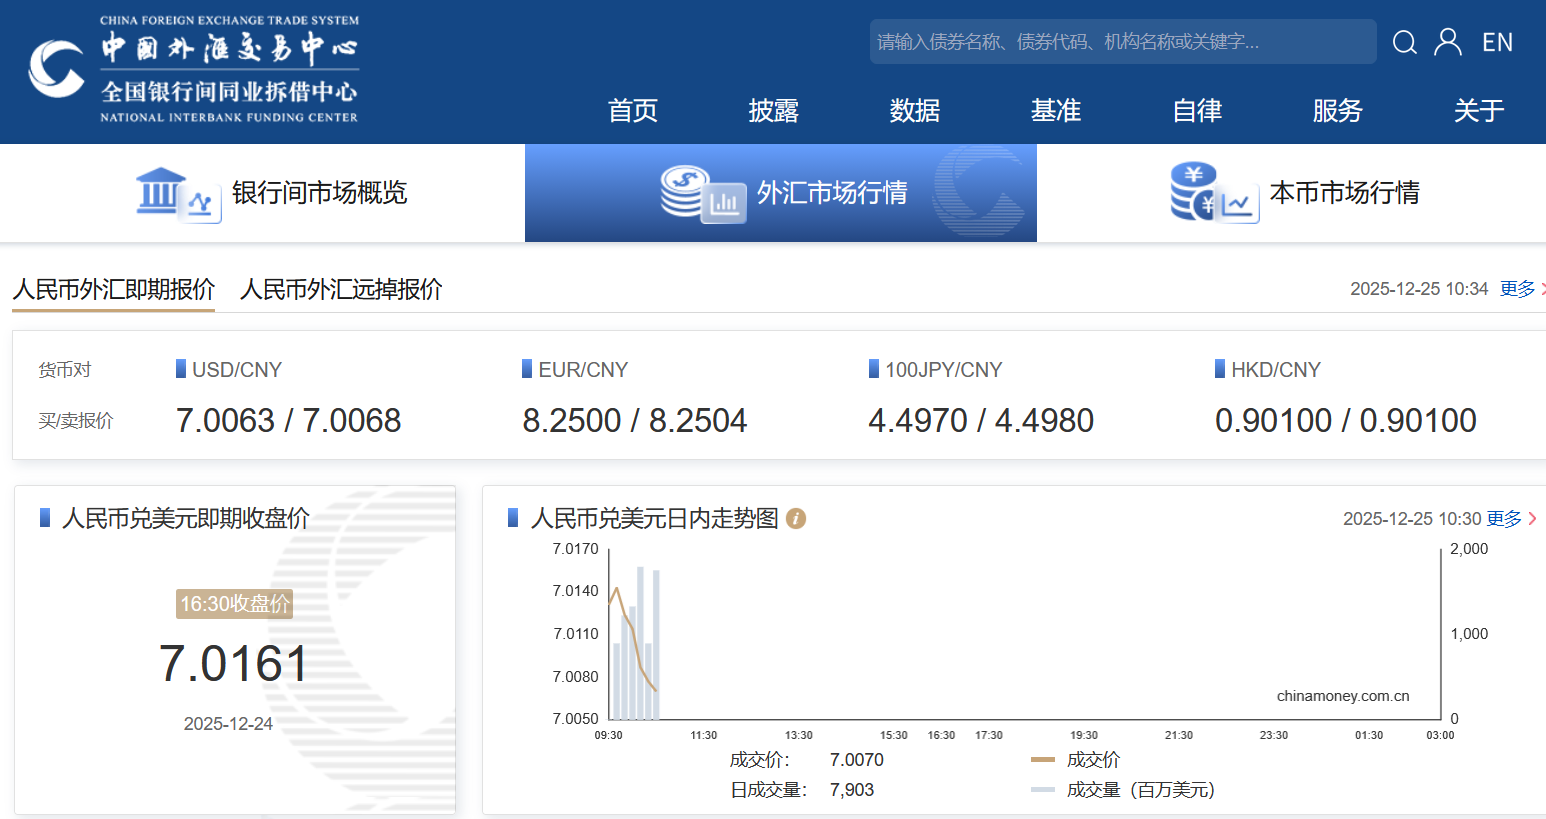
Task: Click the search magnifier icon
Action: click(x=1404, y=42)
